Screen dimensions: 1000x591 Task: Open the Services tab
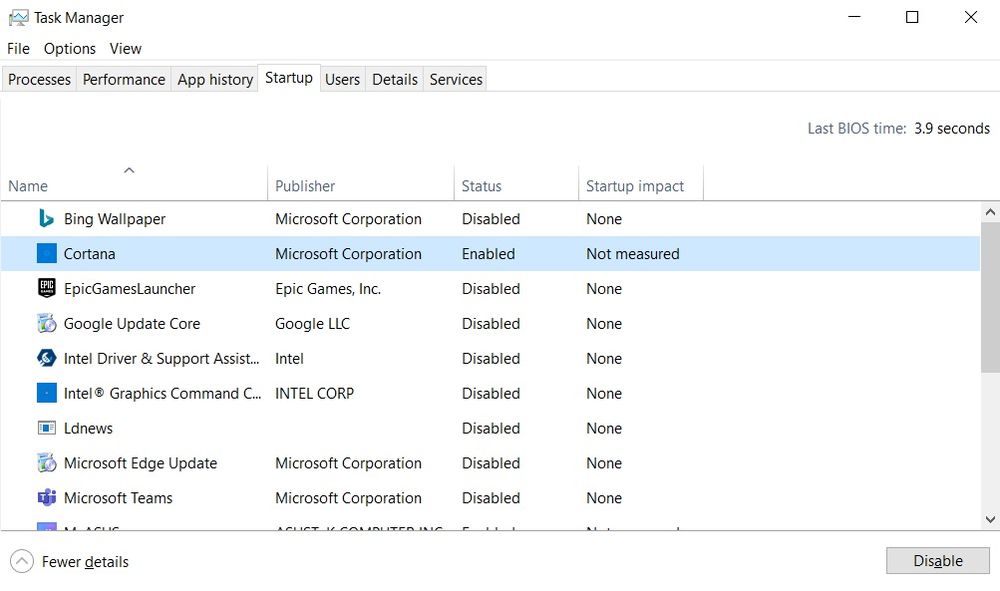[455, 80]
